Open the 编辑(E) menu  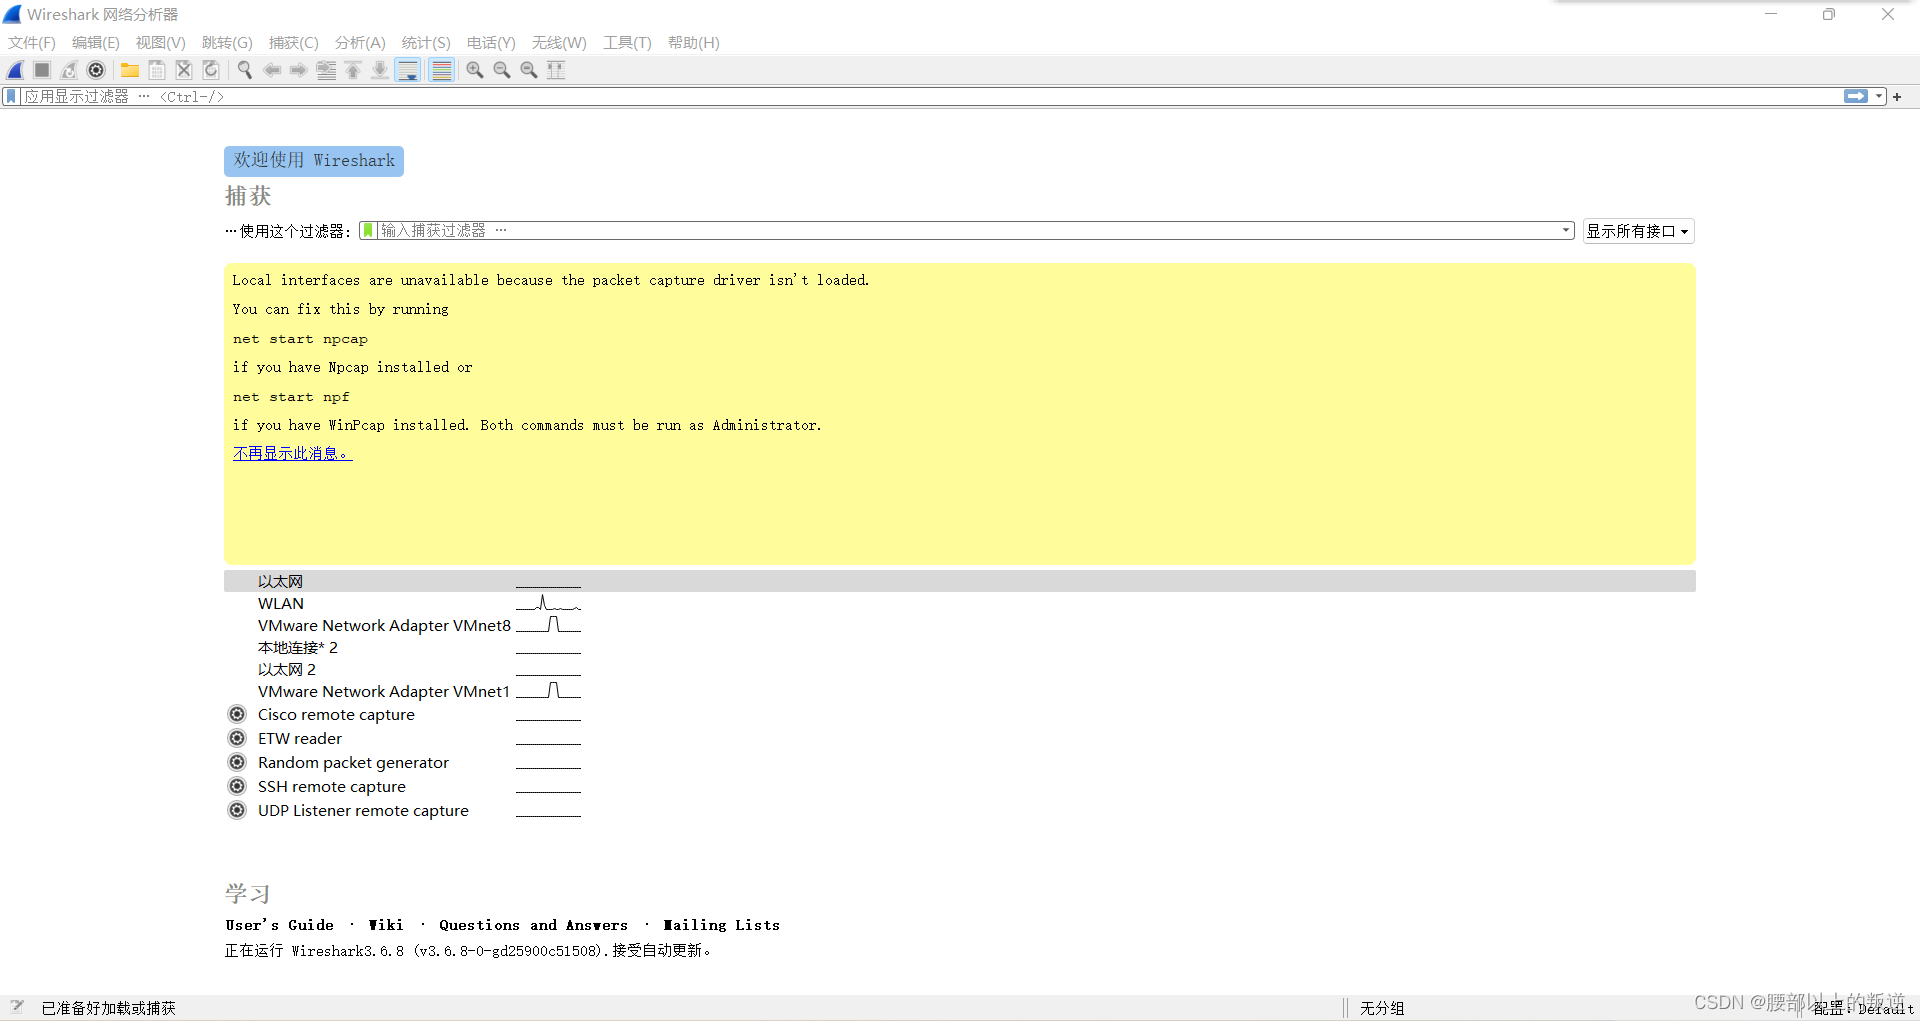pos(96,43)
